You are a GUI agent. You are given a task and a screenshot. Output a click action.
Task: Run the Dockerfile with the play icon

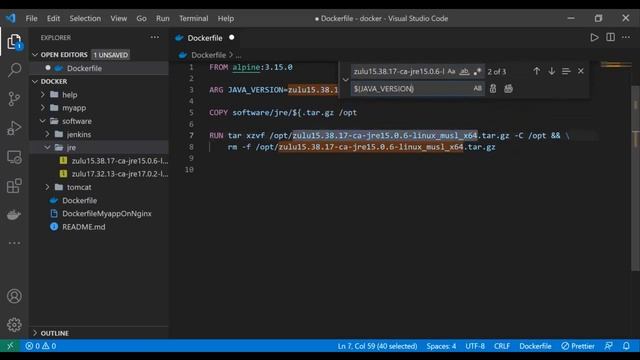pyautogui.click(x=594, y=38)
